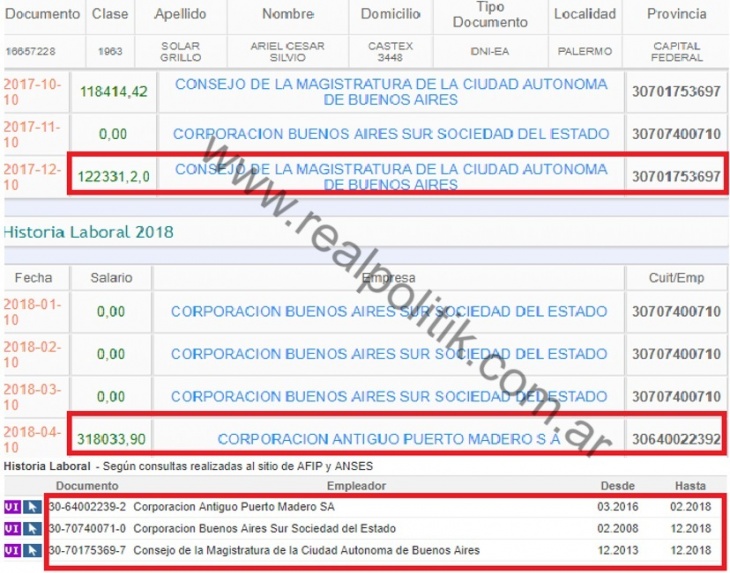Click the 2017-10-10 date cell

pos(32,92)
